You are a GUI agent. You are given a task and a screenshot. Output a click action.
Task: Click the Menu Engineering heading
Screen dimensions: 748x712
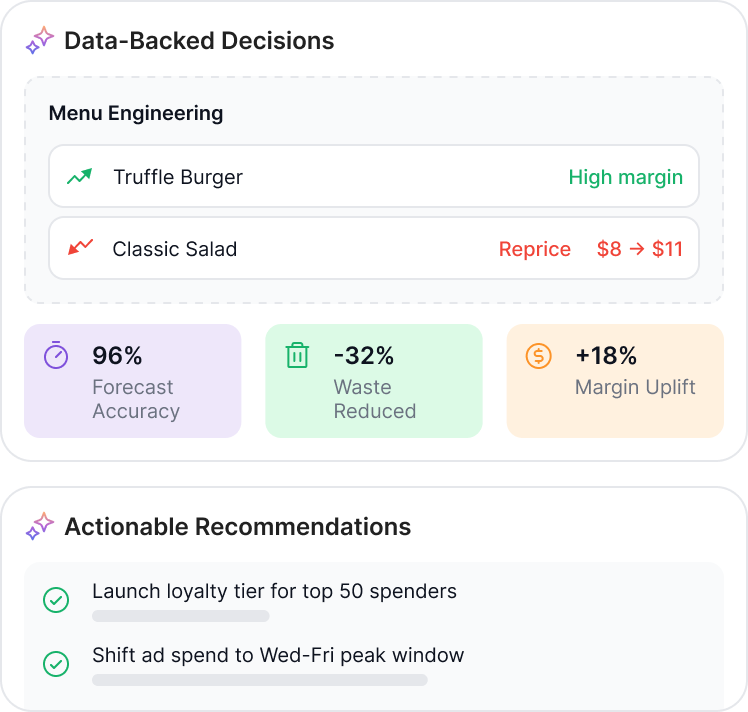point(136,113)
